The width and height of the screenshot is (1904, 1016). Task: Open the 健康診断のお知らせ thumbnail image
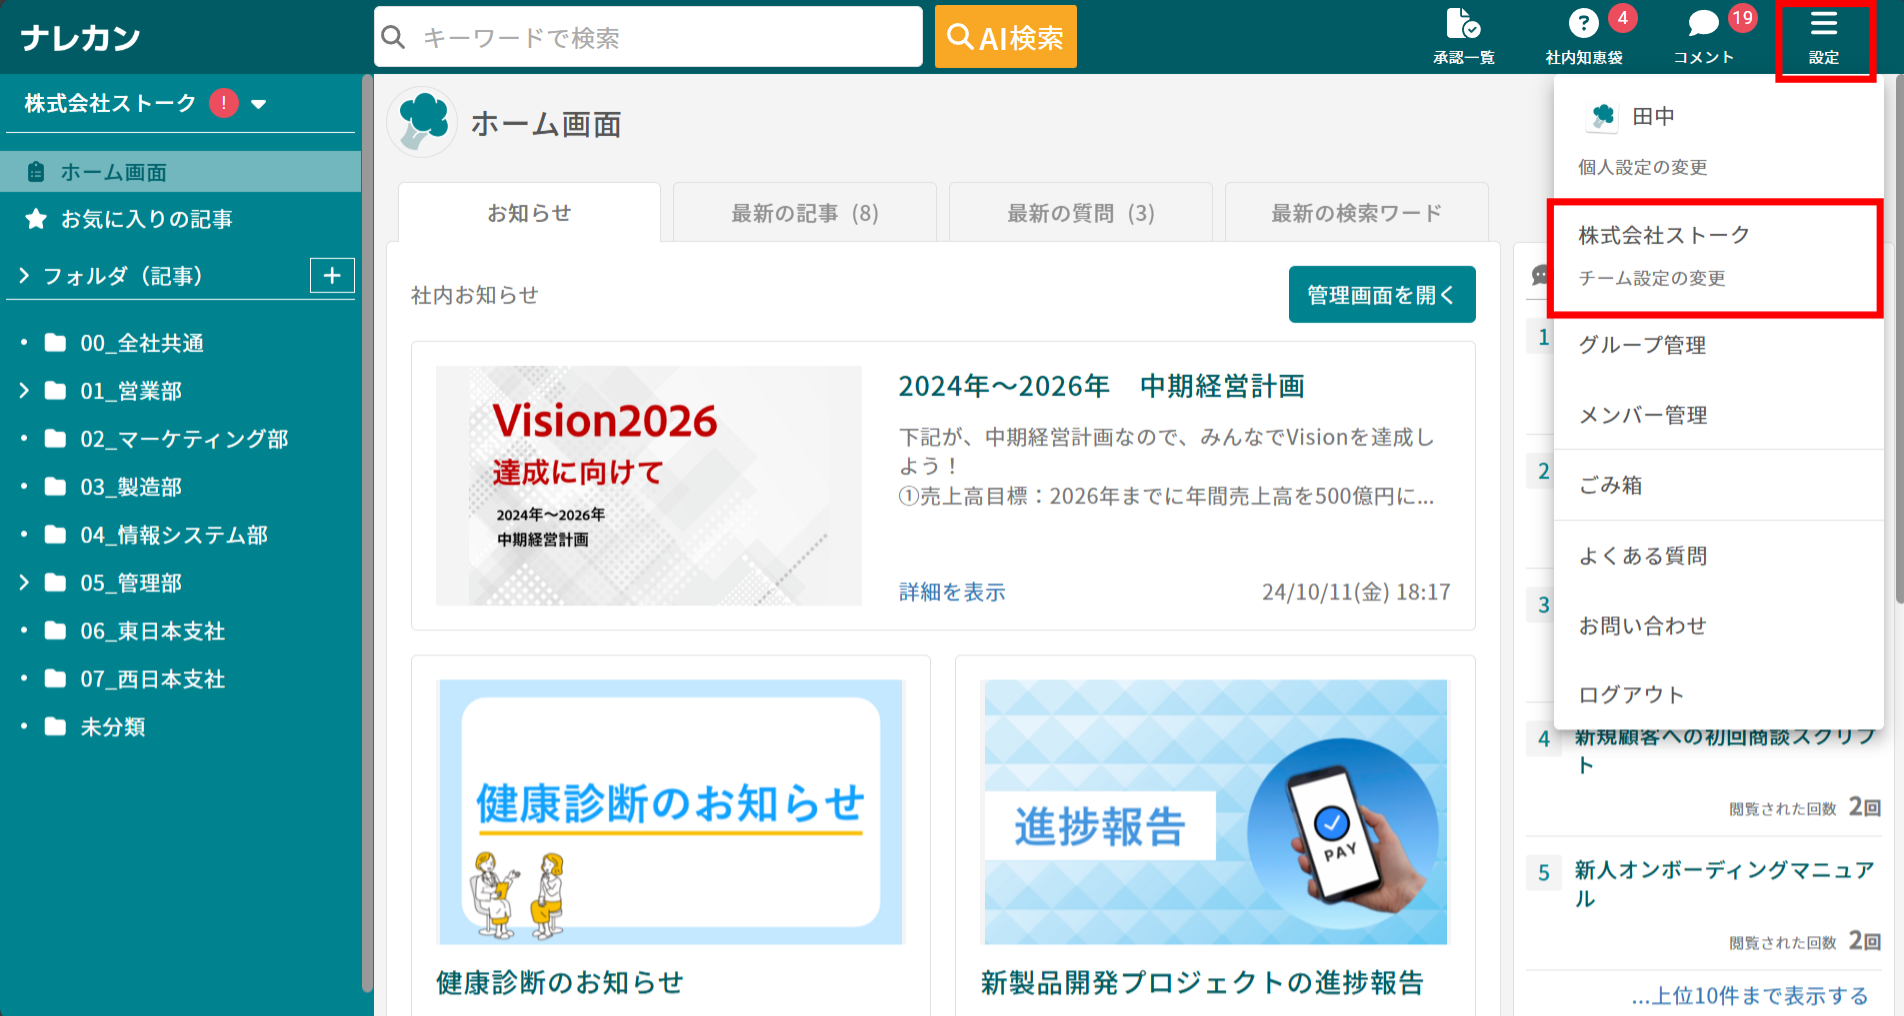click(x=671, y=811)
